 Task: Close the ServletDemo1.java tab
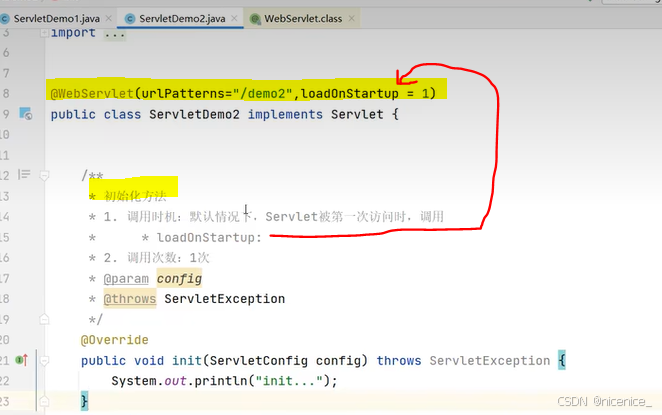click(x=109, y=18)
